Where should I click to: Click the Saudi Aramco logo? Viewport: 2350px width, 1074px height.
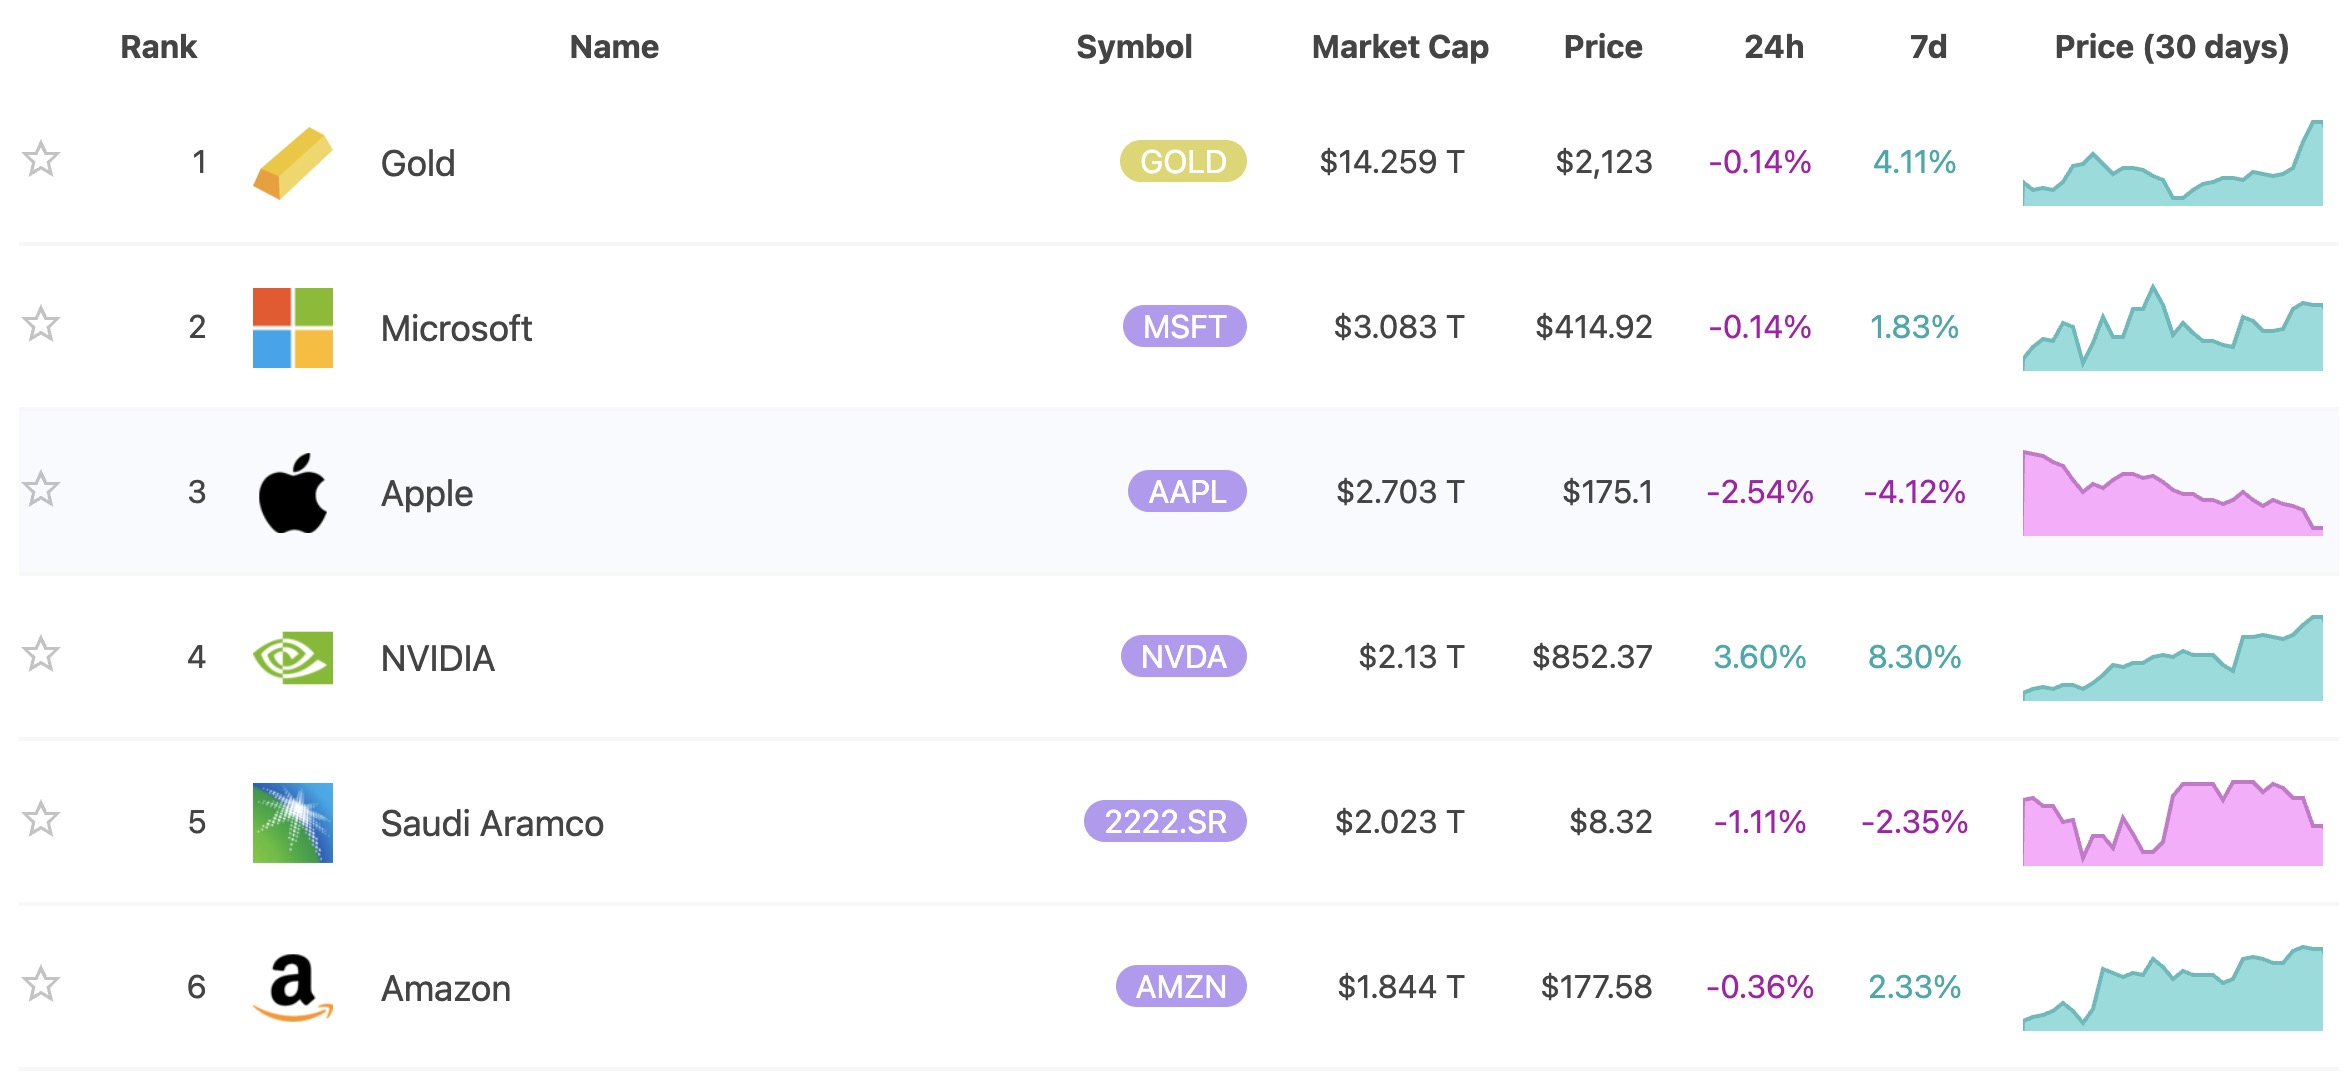pyautogui.click(x=292, y=823)
